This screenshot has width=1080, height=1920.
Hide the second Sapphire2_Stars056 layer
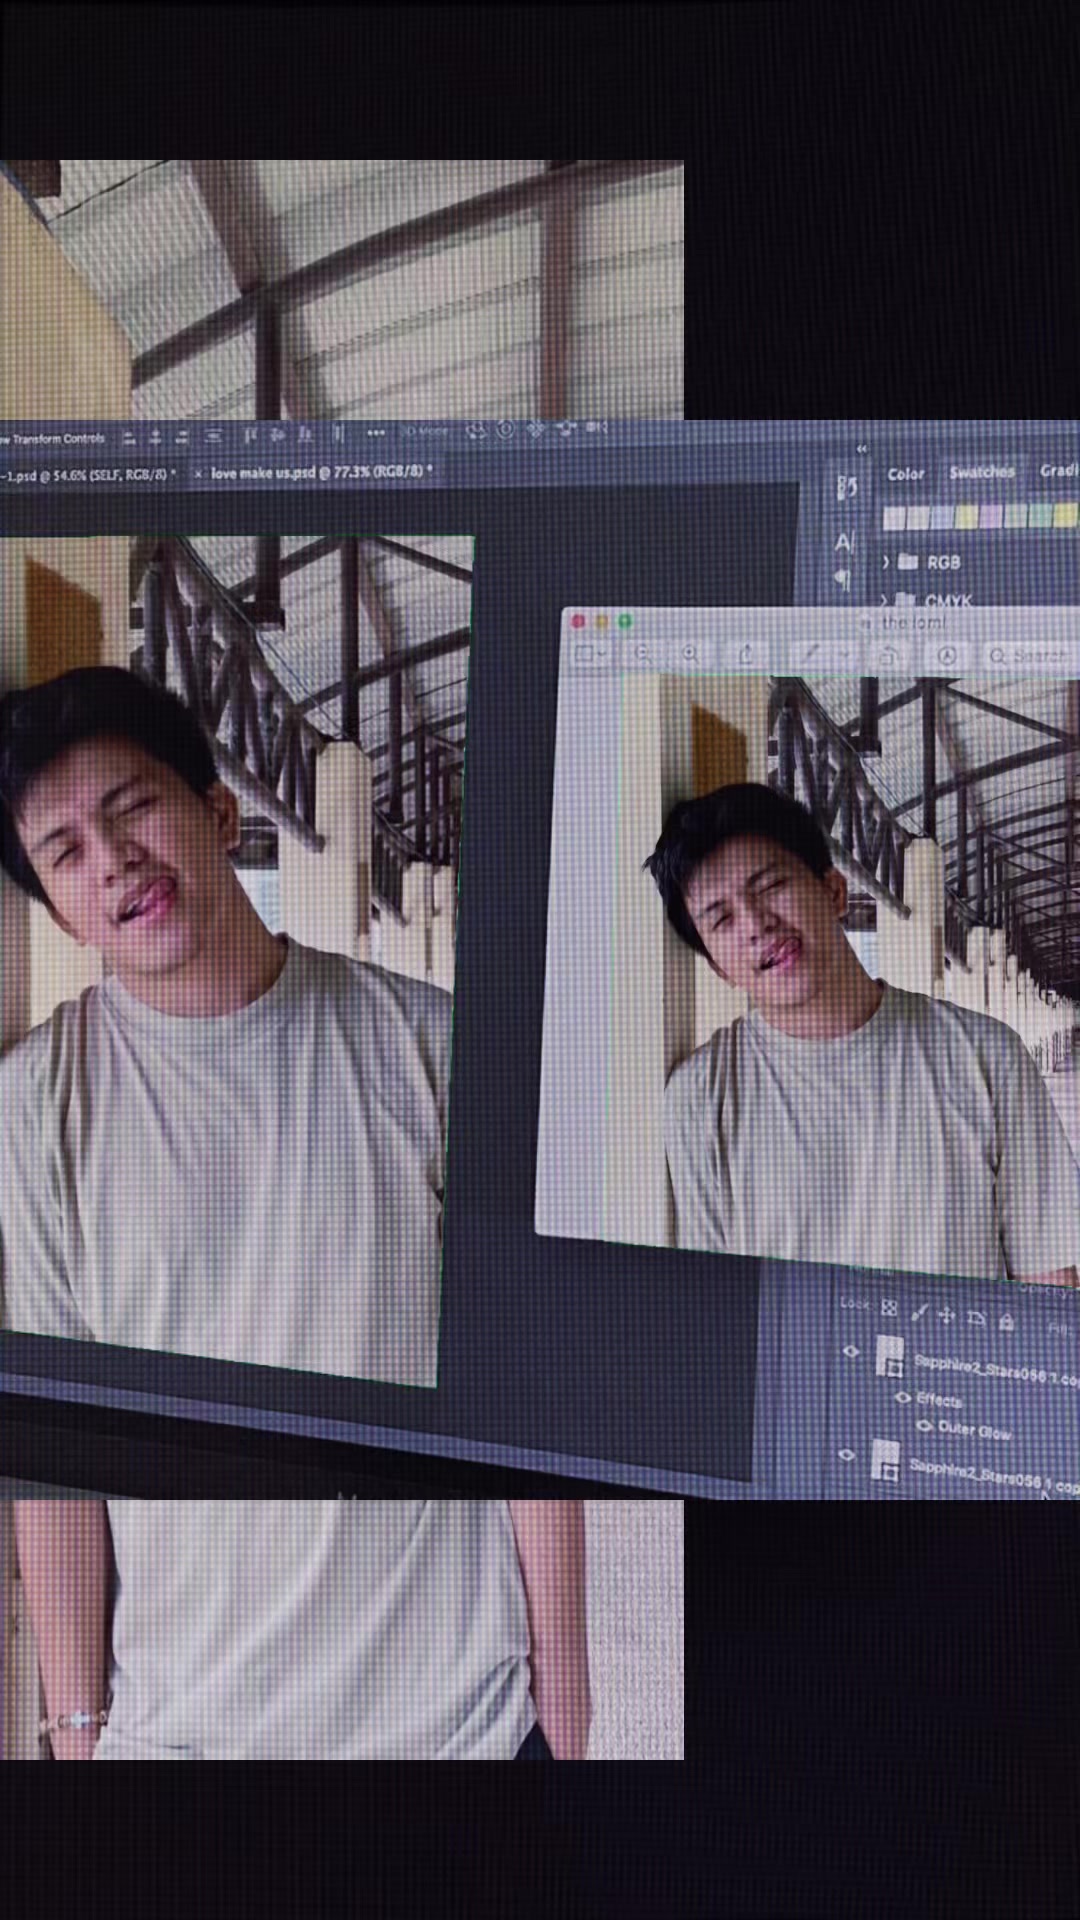[x=847, y=1455]
